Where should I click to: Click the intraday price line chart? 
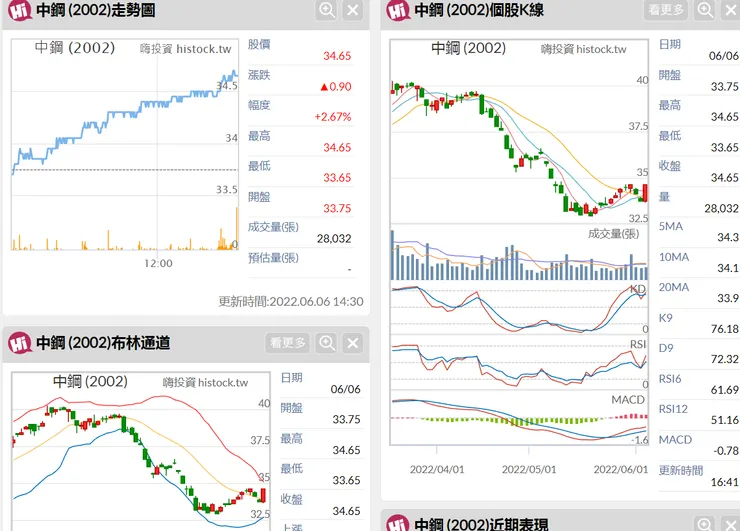tap(125, 130)
